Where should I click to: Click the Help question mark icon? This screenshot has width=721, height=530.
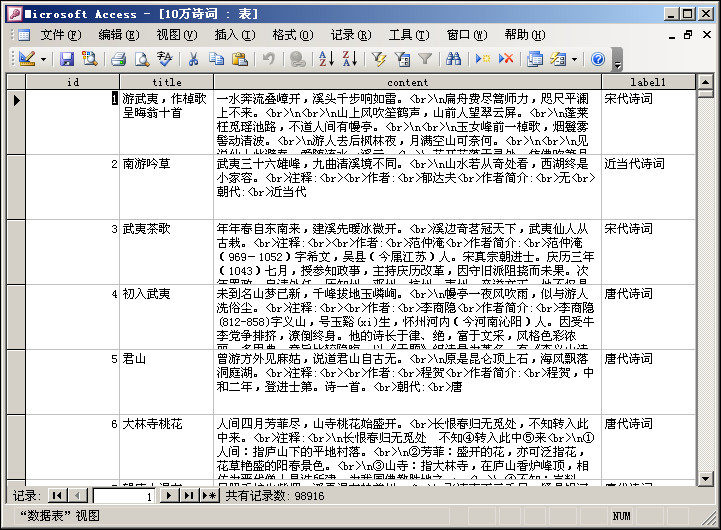point(598,59)
